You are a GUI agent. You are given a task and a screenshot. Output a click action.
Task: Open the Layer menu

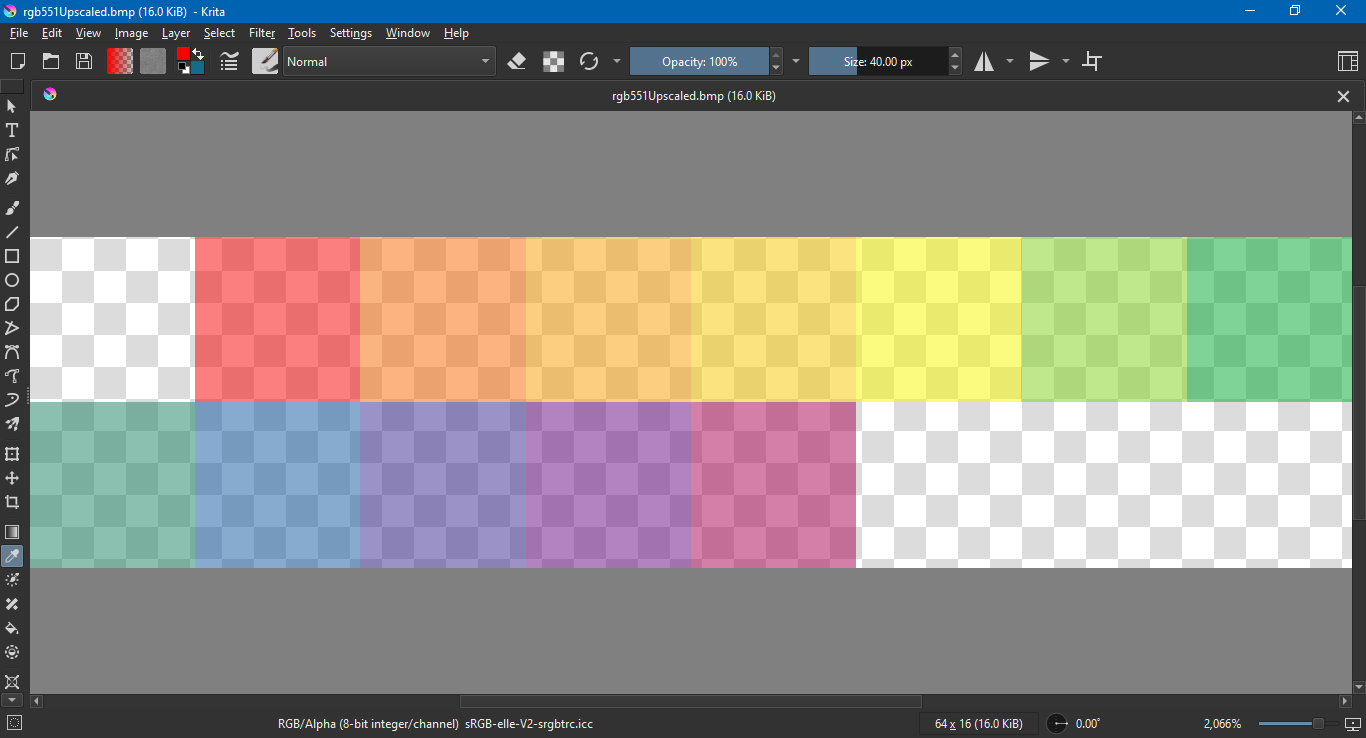176,33
